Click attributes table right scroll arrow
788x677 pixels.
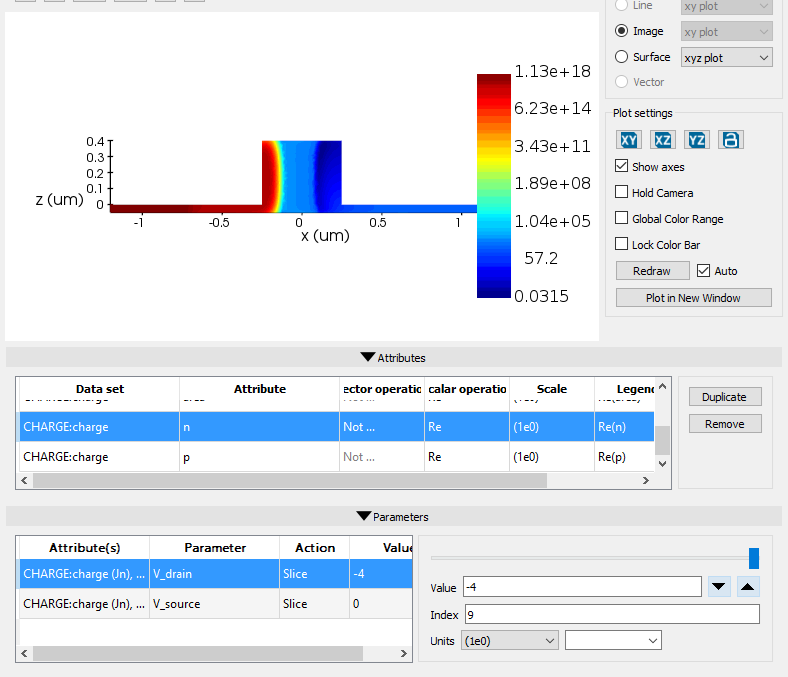(x=646, y=480)
